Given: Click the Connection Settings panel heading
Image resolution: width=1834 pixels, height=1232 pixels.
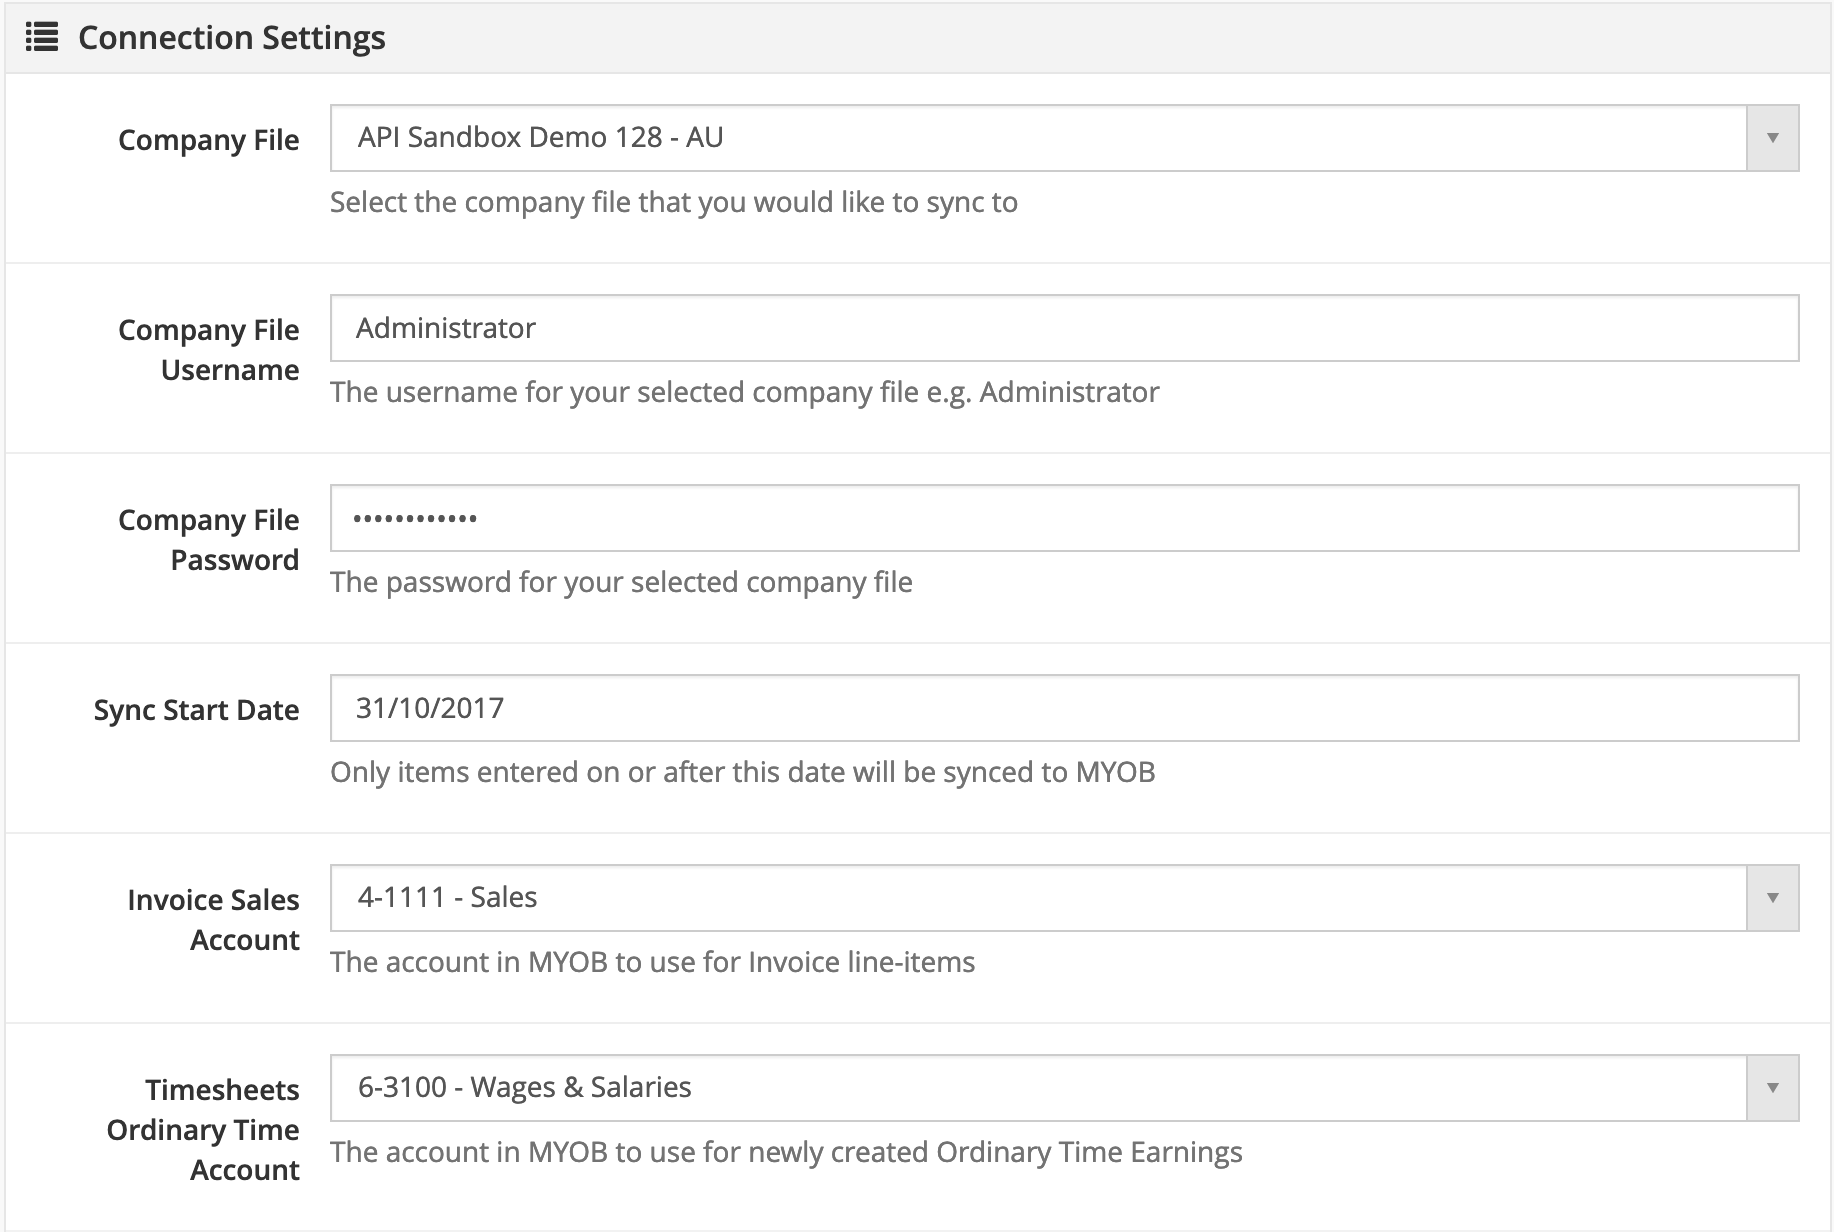Looking at the screenshot, I should 231,38.
